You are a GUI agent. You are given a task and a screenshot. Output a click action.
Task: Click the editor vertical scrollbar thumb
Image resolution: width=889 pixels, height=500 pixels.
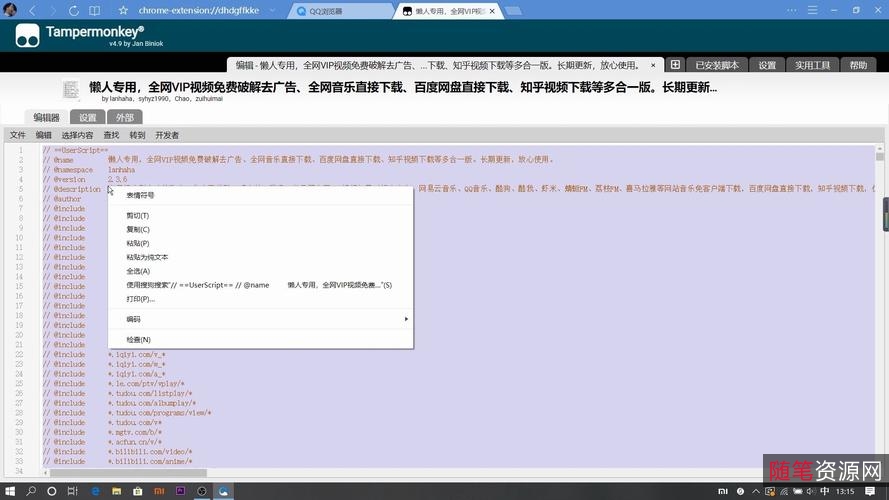[x=879, y=157]
